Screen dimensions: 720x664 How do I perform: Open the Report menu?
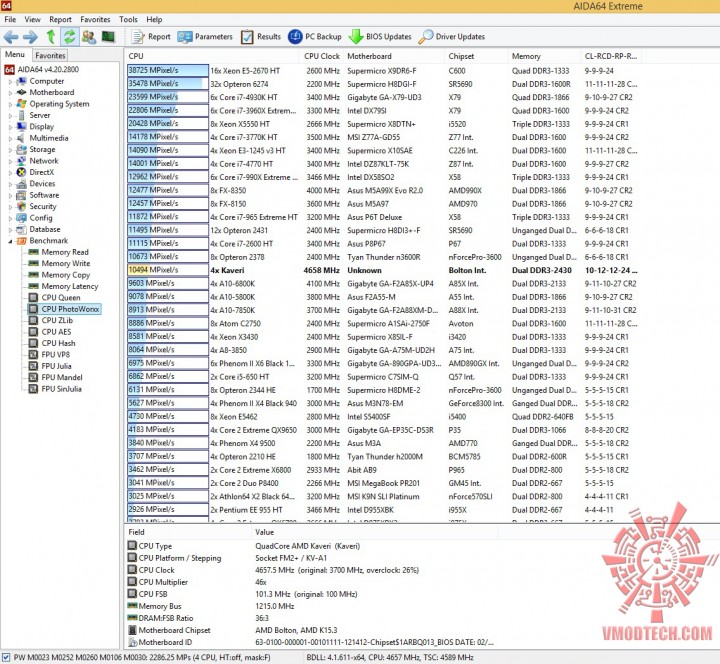pyautogui.click(x=61, y=19)
